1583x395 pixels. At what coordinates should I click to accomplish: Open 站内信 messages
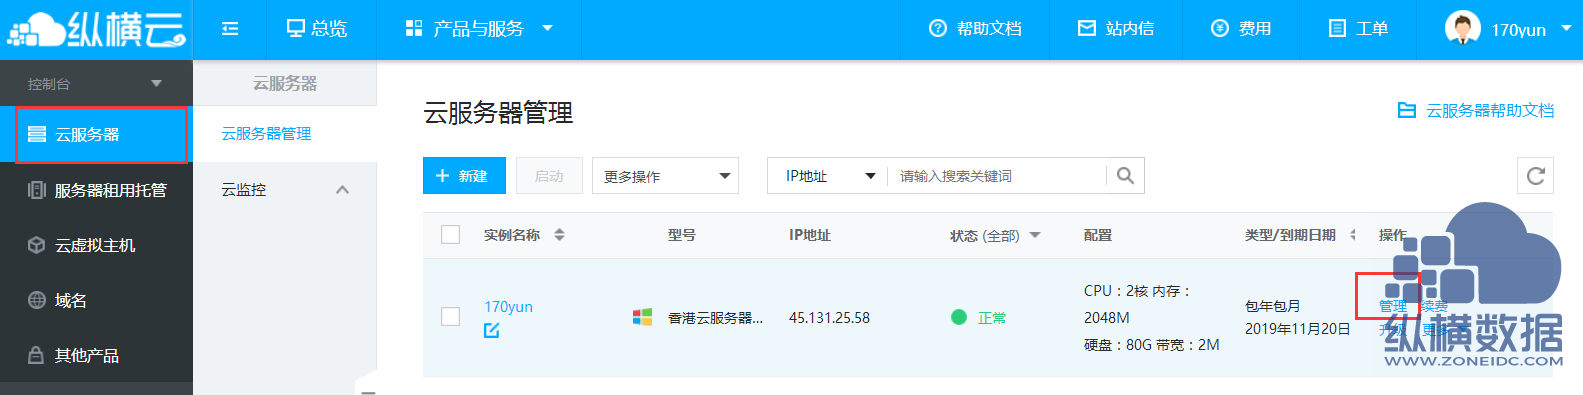tap(1115, 29)
